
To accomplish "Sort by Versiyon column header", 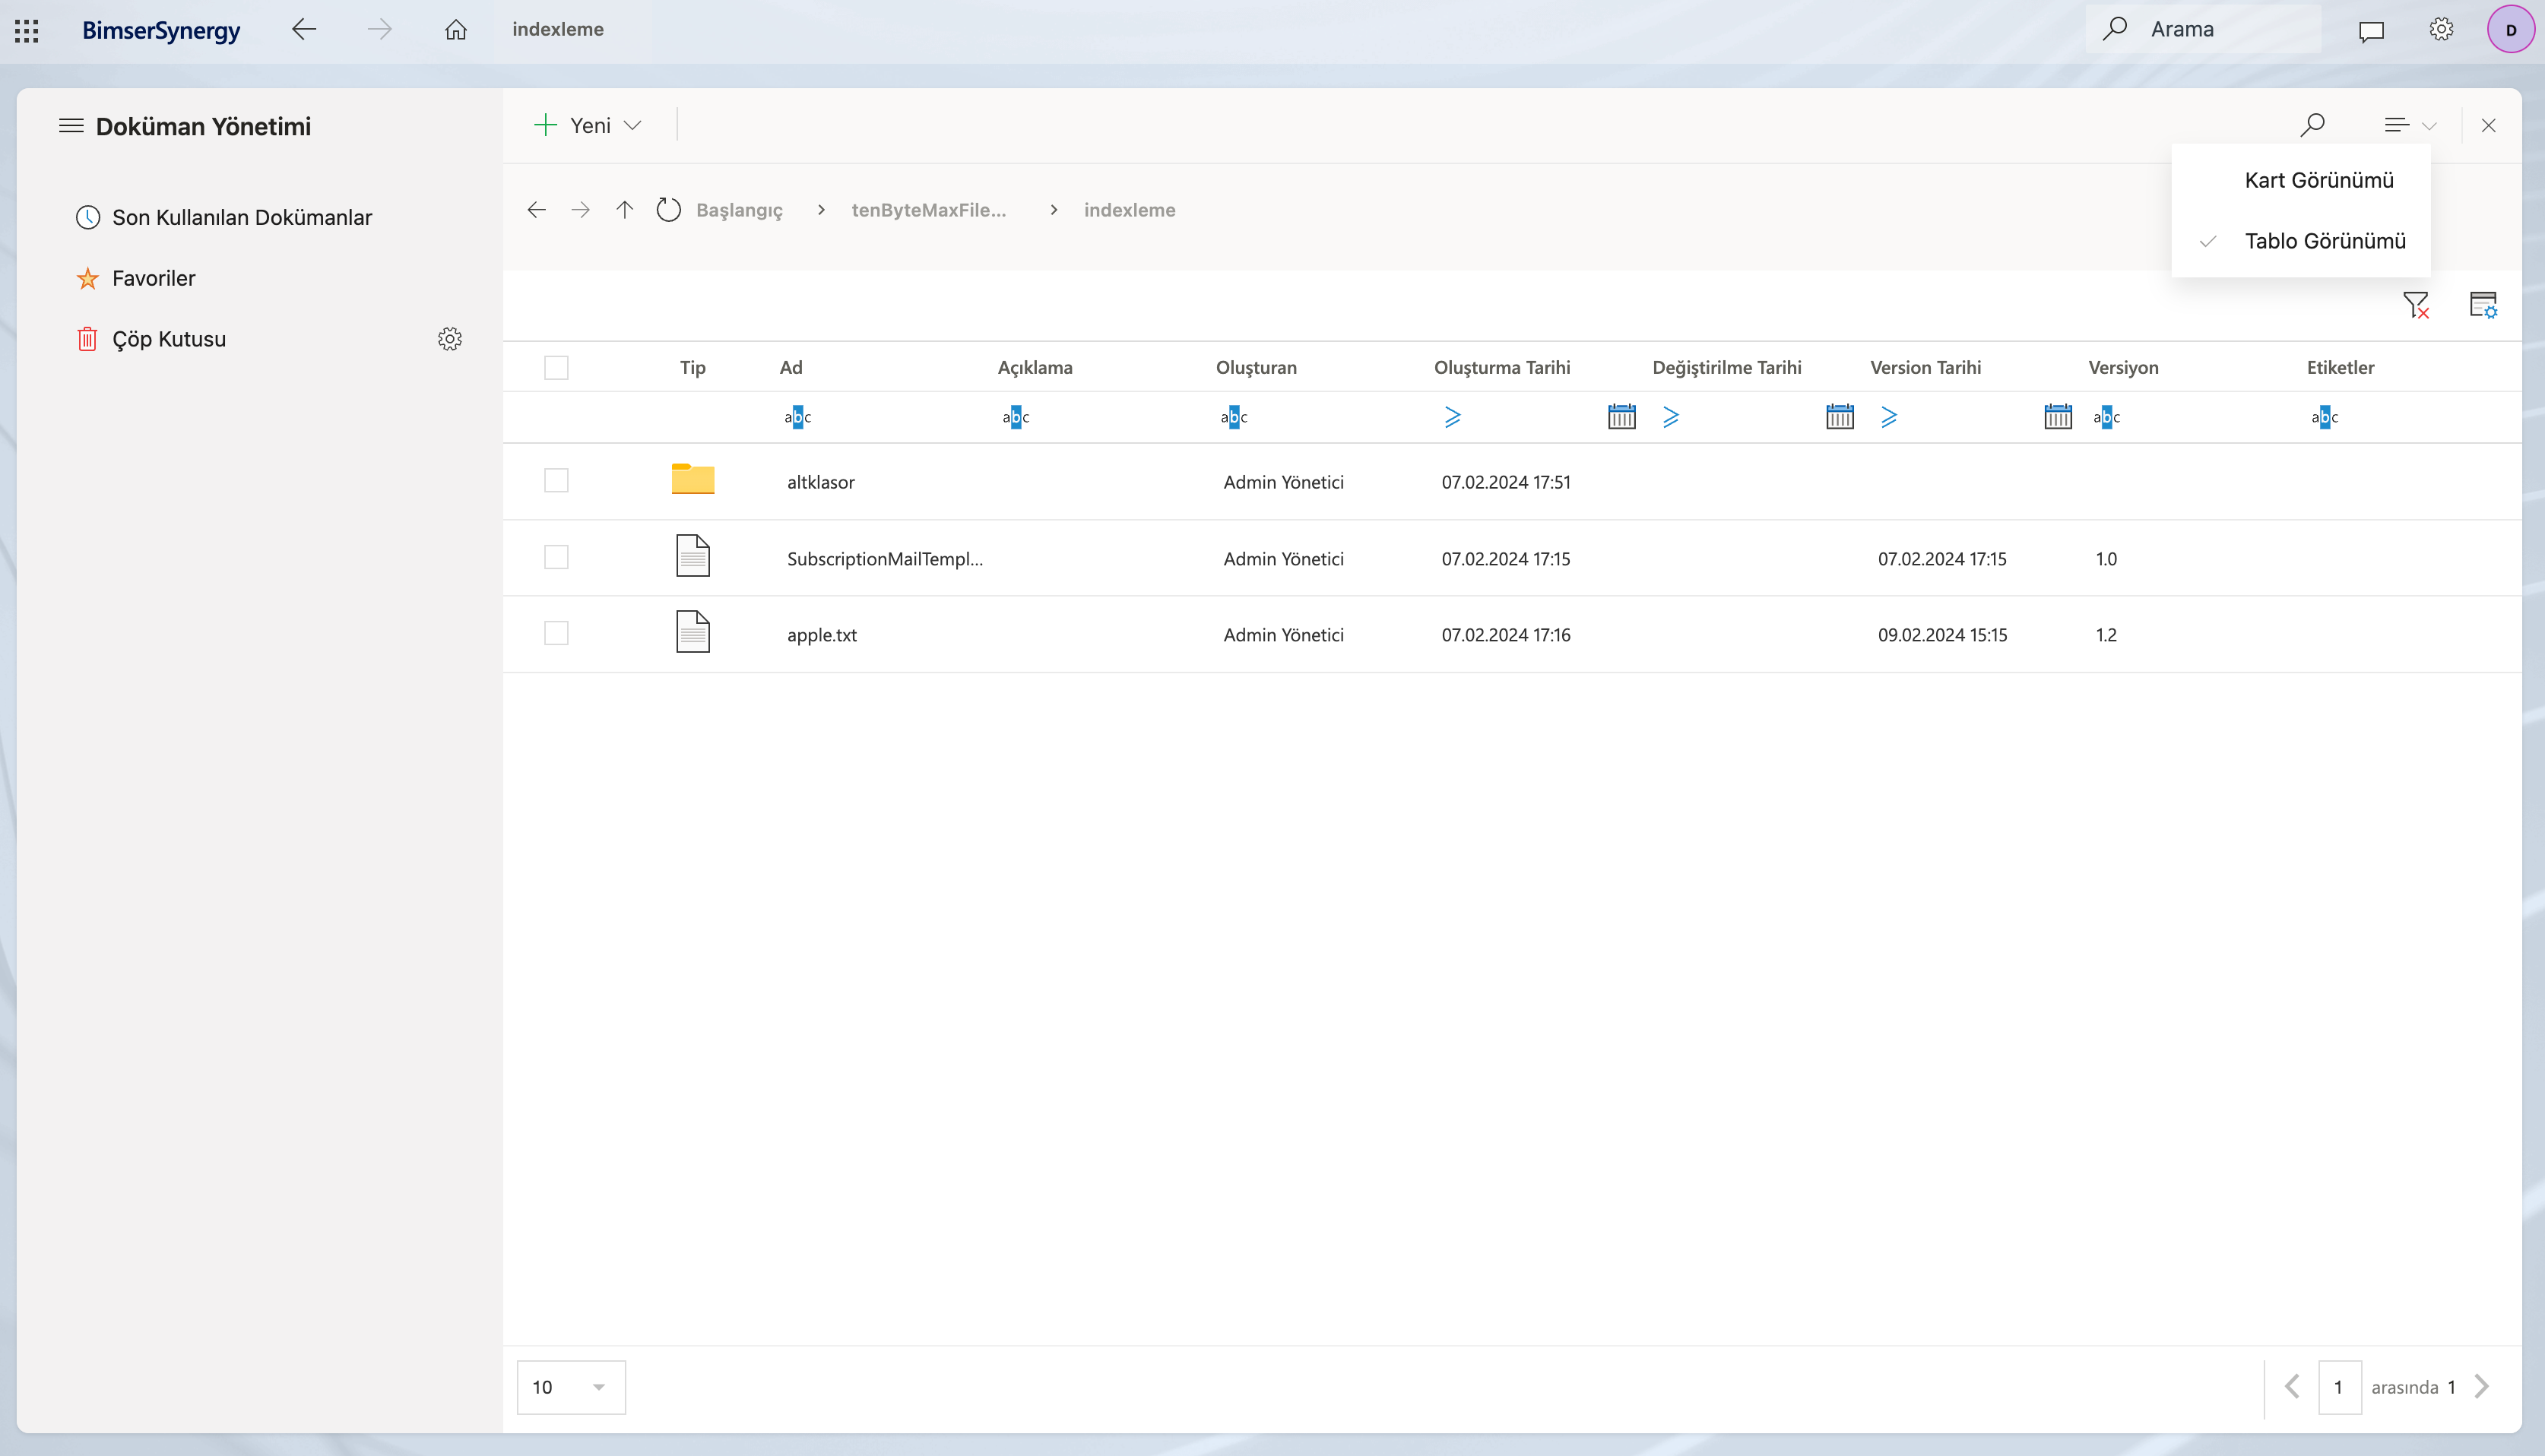I will point(2123,367).
